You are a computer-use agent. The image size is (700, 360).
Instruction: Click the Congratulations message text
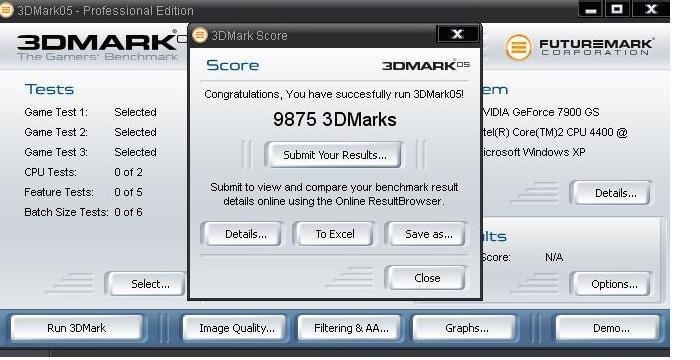[334, 94]
